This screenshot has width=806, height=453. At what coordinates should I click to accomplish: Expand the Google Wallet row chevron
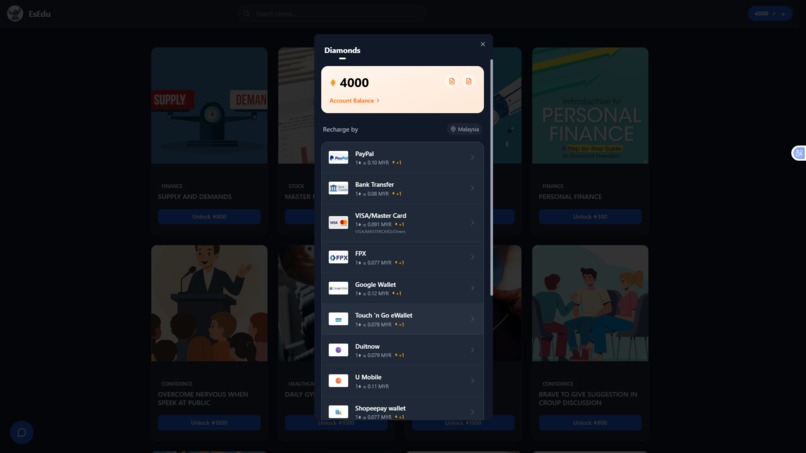pyautogui.click(x=472, y=288)
